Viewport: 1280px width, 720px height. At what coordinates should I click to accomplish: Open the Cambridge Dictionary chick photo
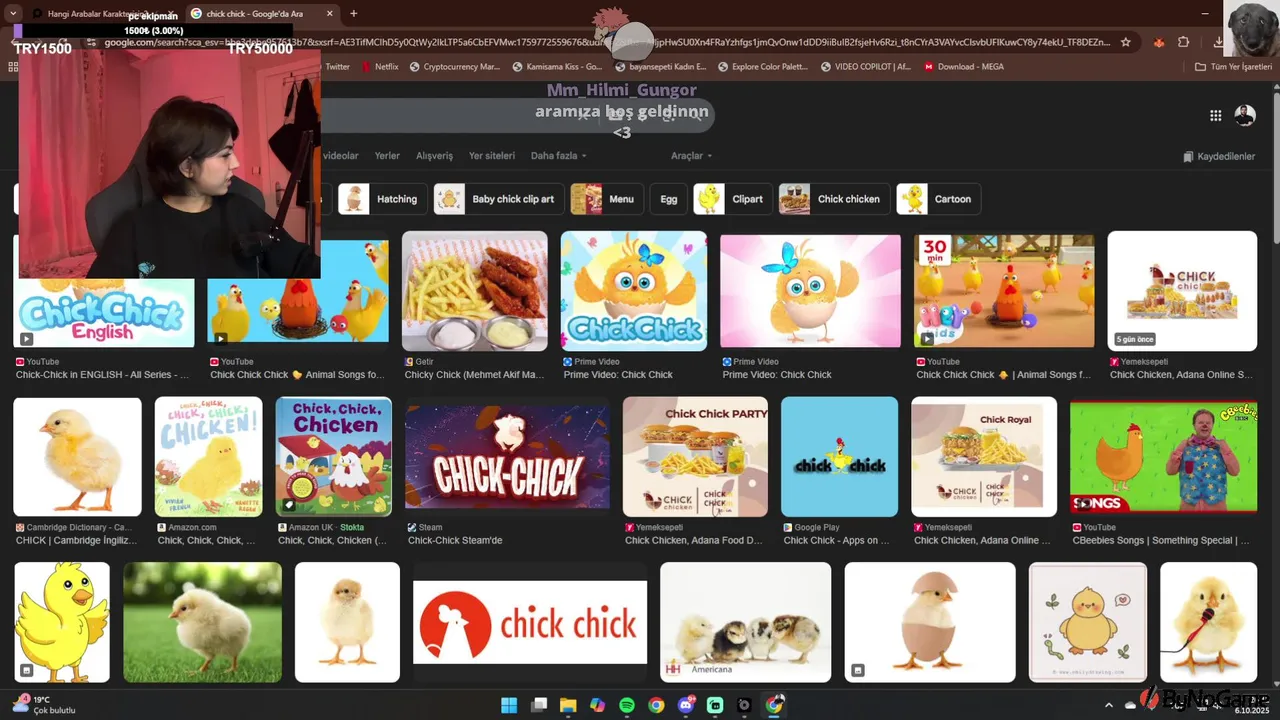coord(77,457)
